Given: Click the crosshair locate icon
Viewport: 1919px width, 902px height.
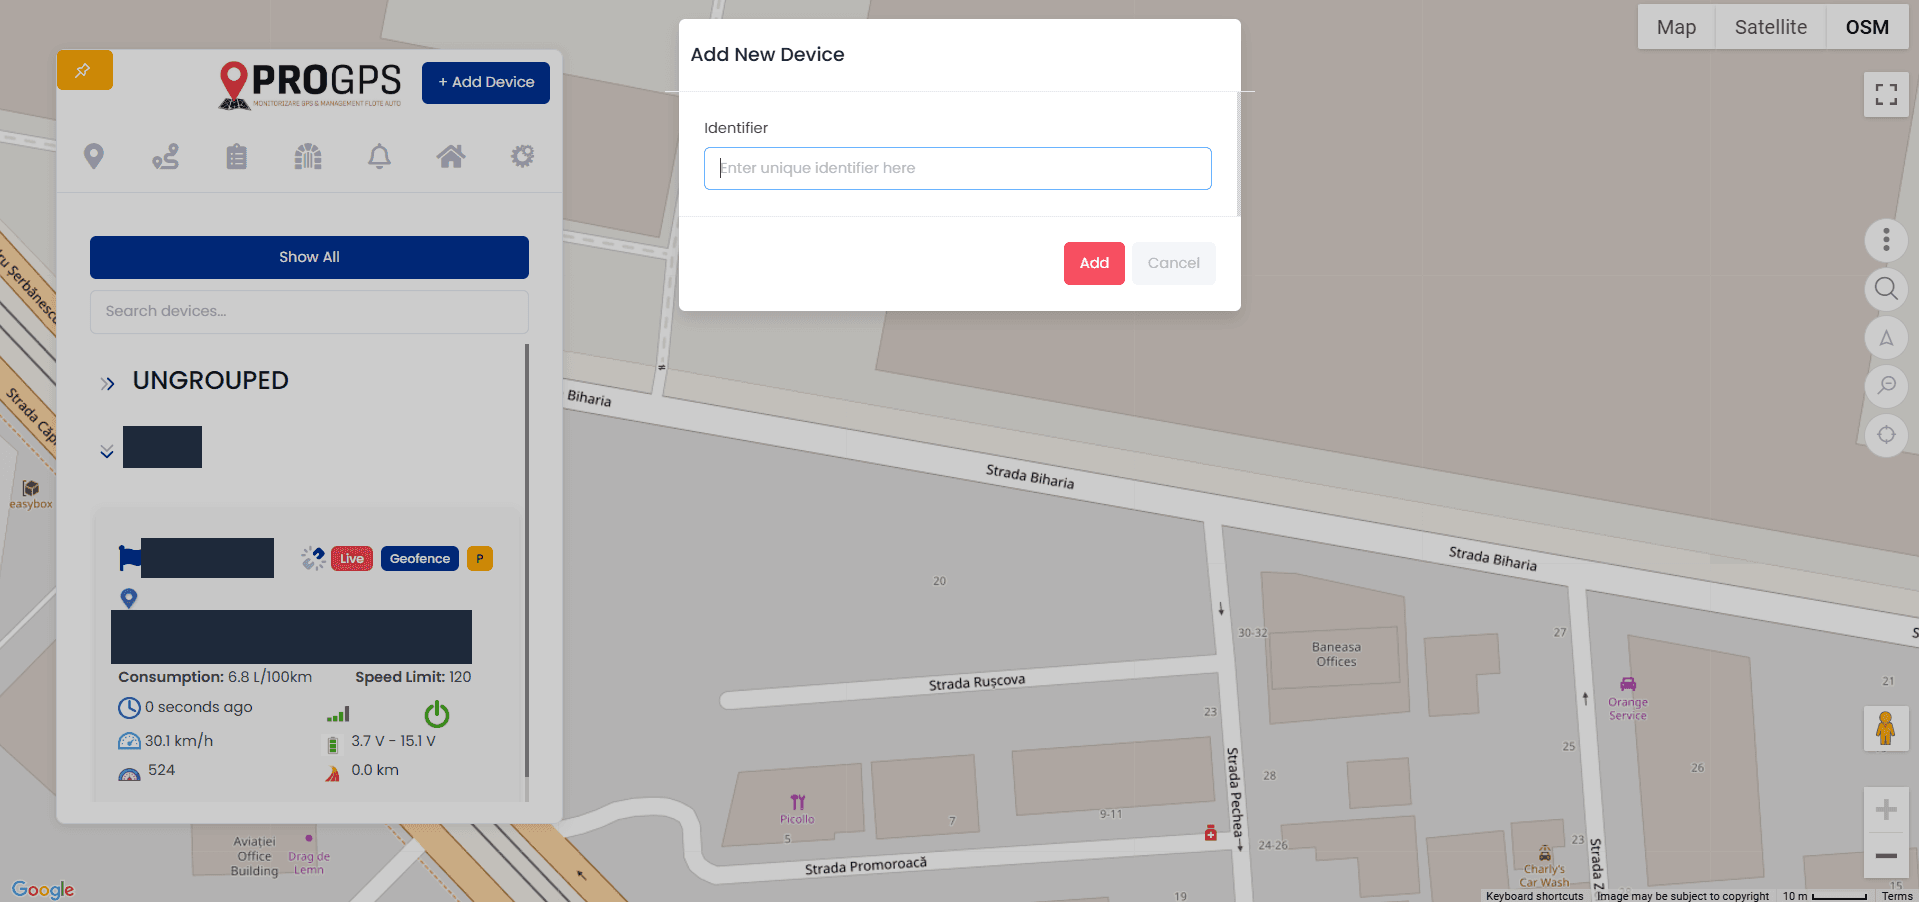Looking at the screenshot, I should pos(1886,435).
